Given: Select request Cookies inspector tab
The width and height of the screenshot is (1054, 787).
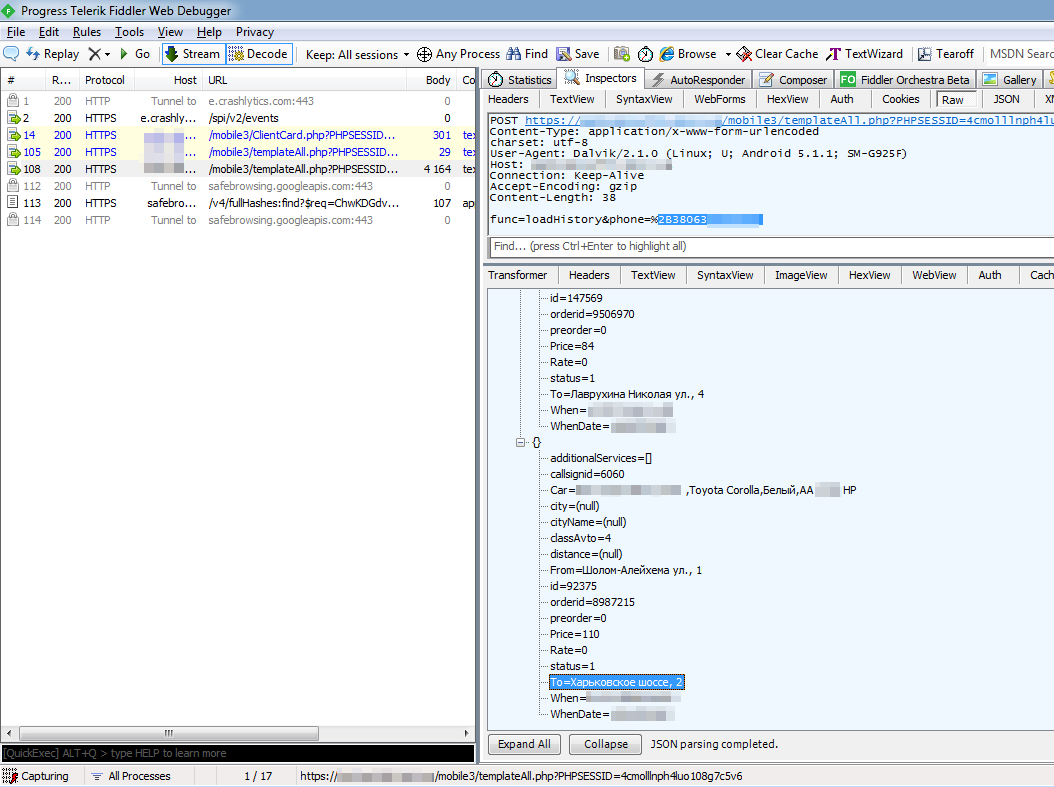Looking at the screenshot, I should coord(901,99).
